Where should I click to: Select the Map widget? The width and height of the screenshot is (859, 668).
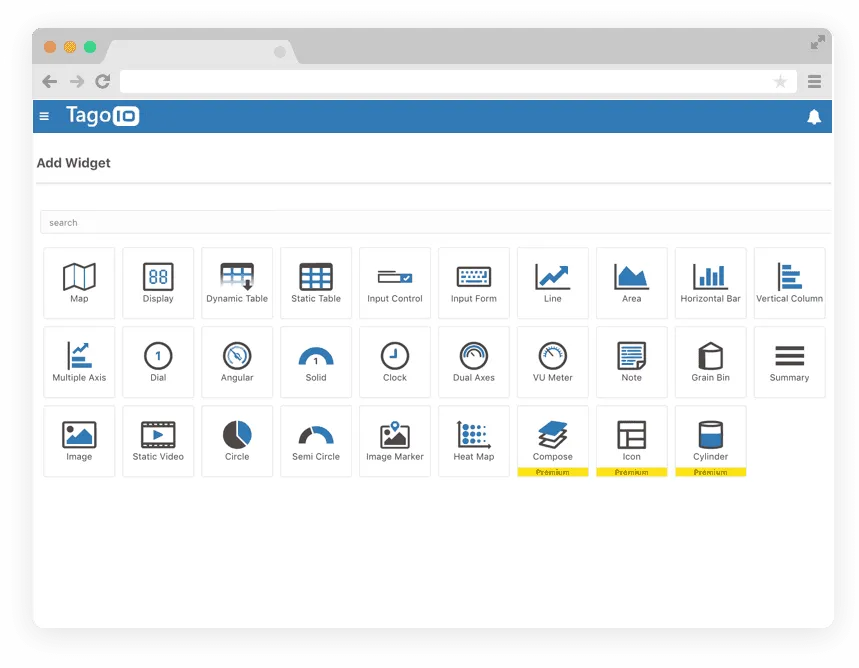(x=79, y=282)
